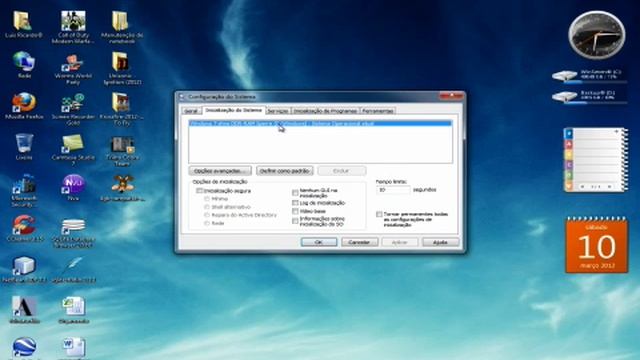The width and height of the screenshot is (640, 360).
Task: Enable Nenhum GUI na inicialização checkbox
Action: [x=295, y=193]
